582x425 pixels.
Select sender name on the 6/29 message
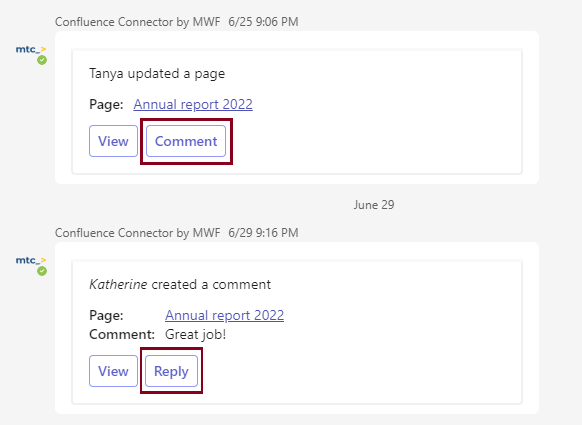138,233
